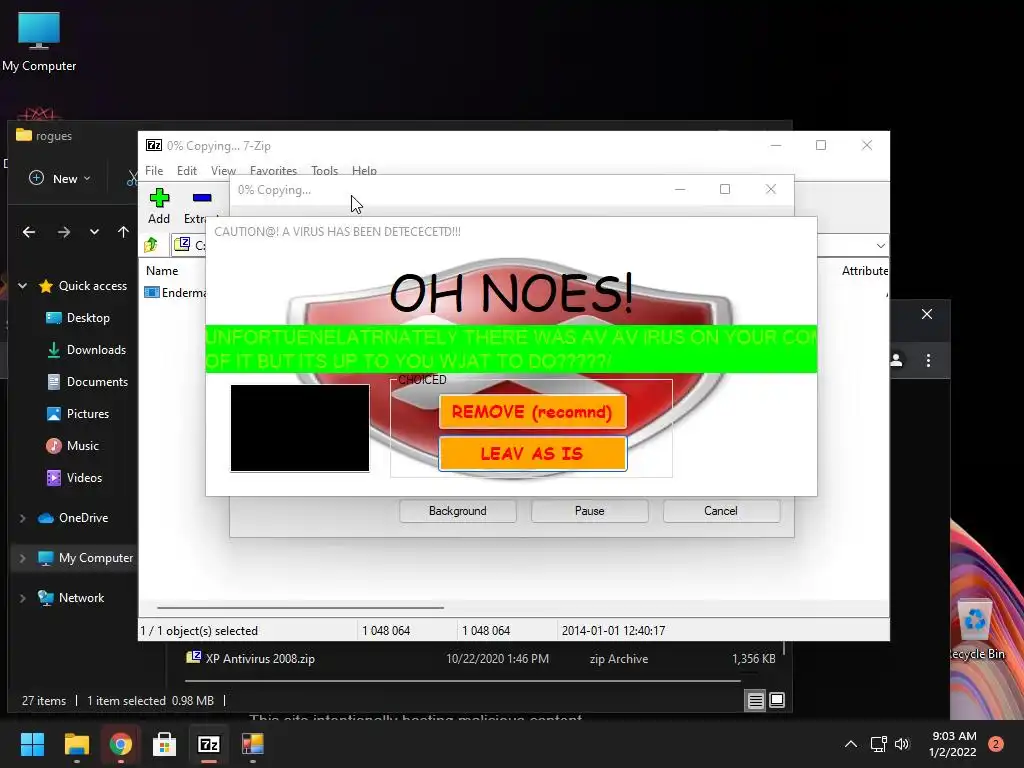
Task: Click New button in File Explorer
Action: [60, 178]
